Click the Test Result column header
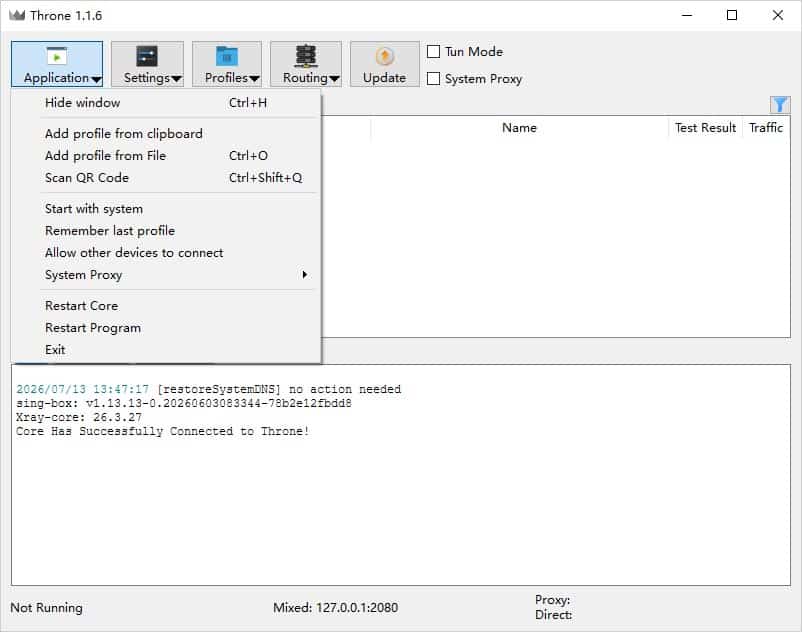The width and height of the screenshot is (802, 632). pos(705,128)
